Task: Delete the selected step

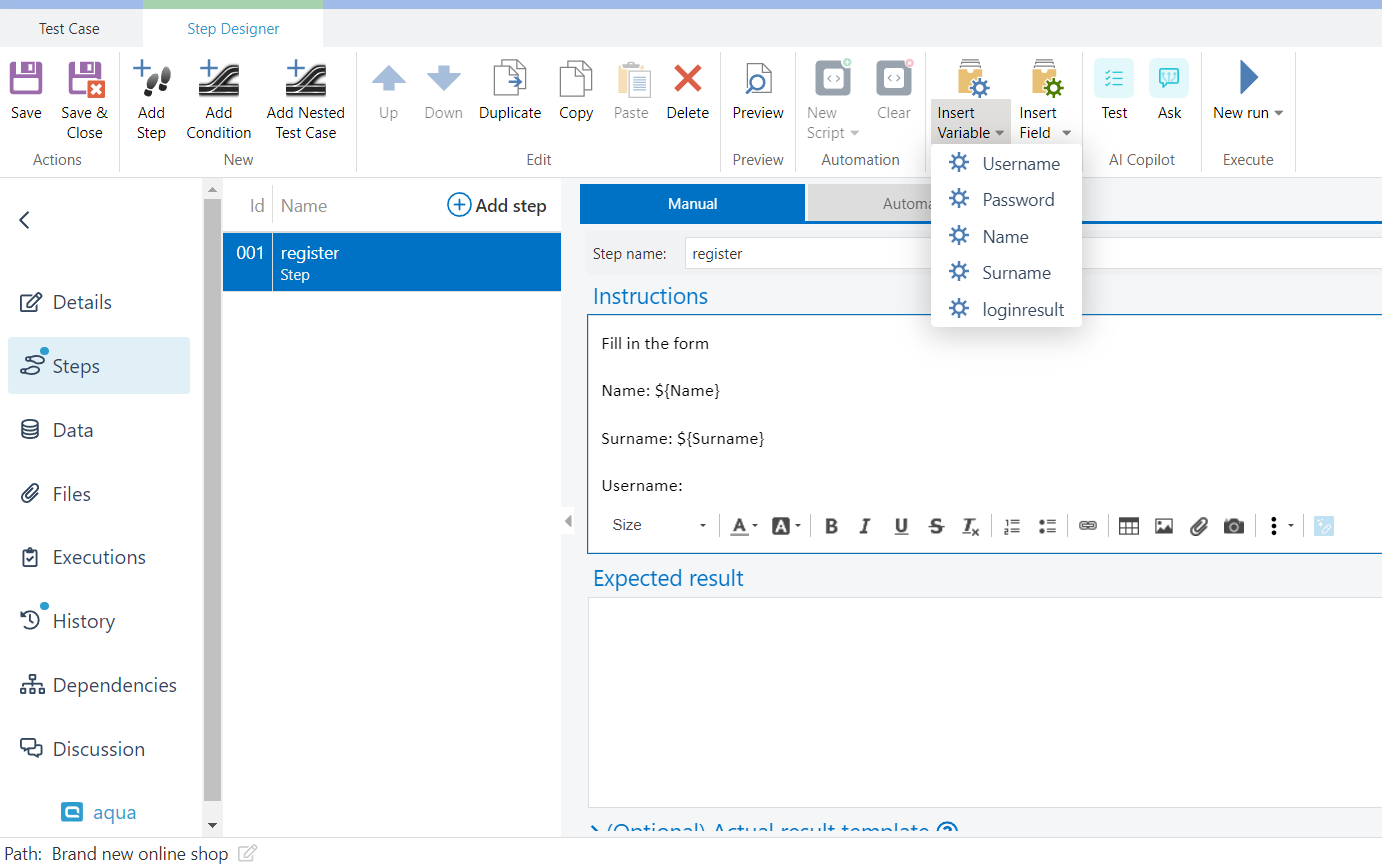Action: pos(687,80)
